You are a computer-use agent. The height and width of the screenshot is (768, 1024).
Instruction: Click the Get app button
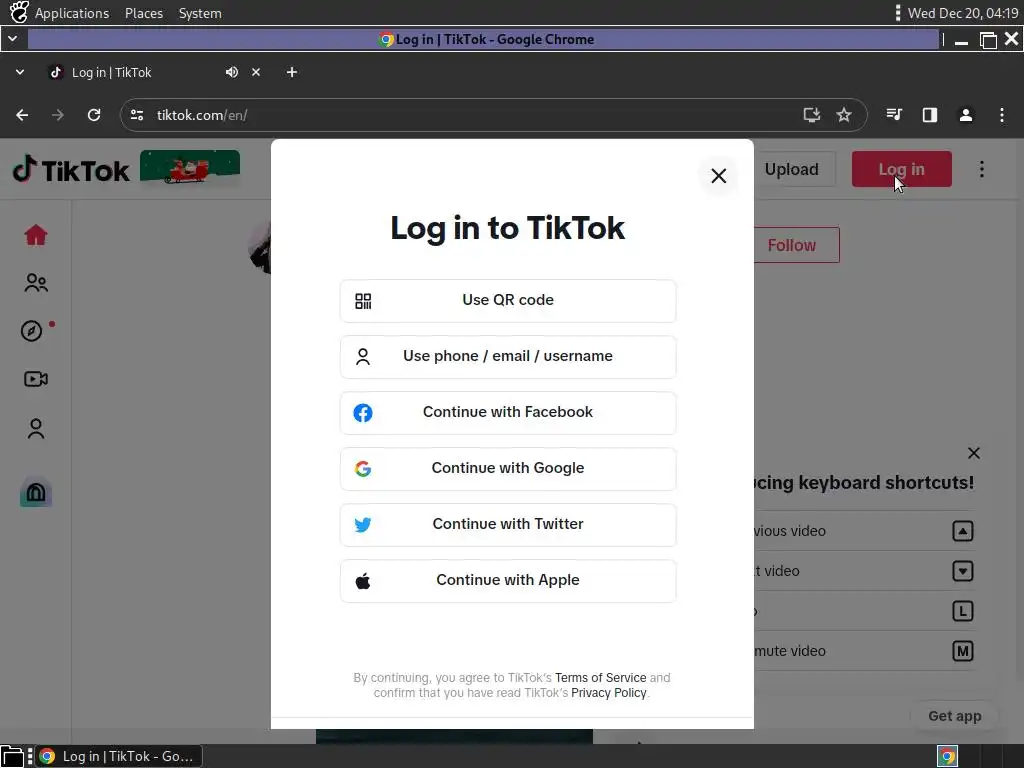pyautogui.click(x=955, y=716)
